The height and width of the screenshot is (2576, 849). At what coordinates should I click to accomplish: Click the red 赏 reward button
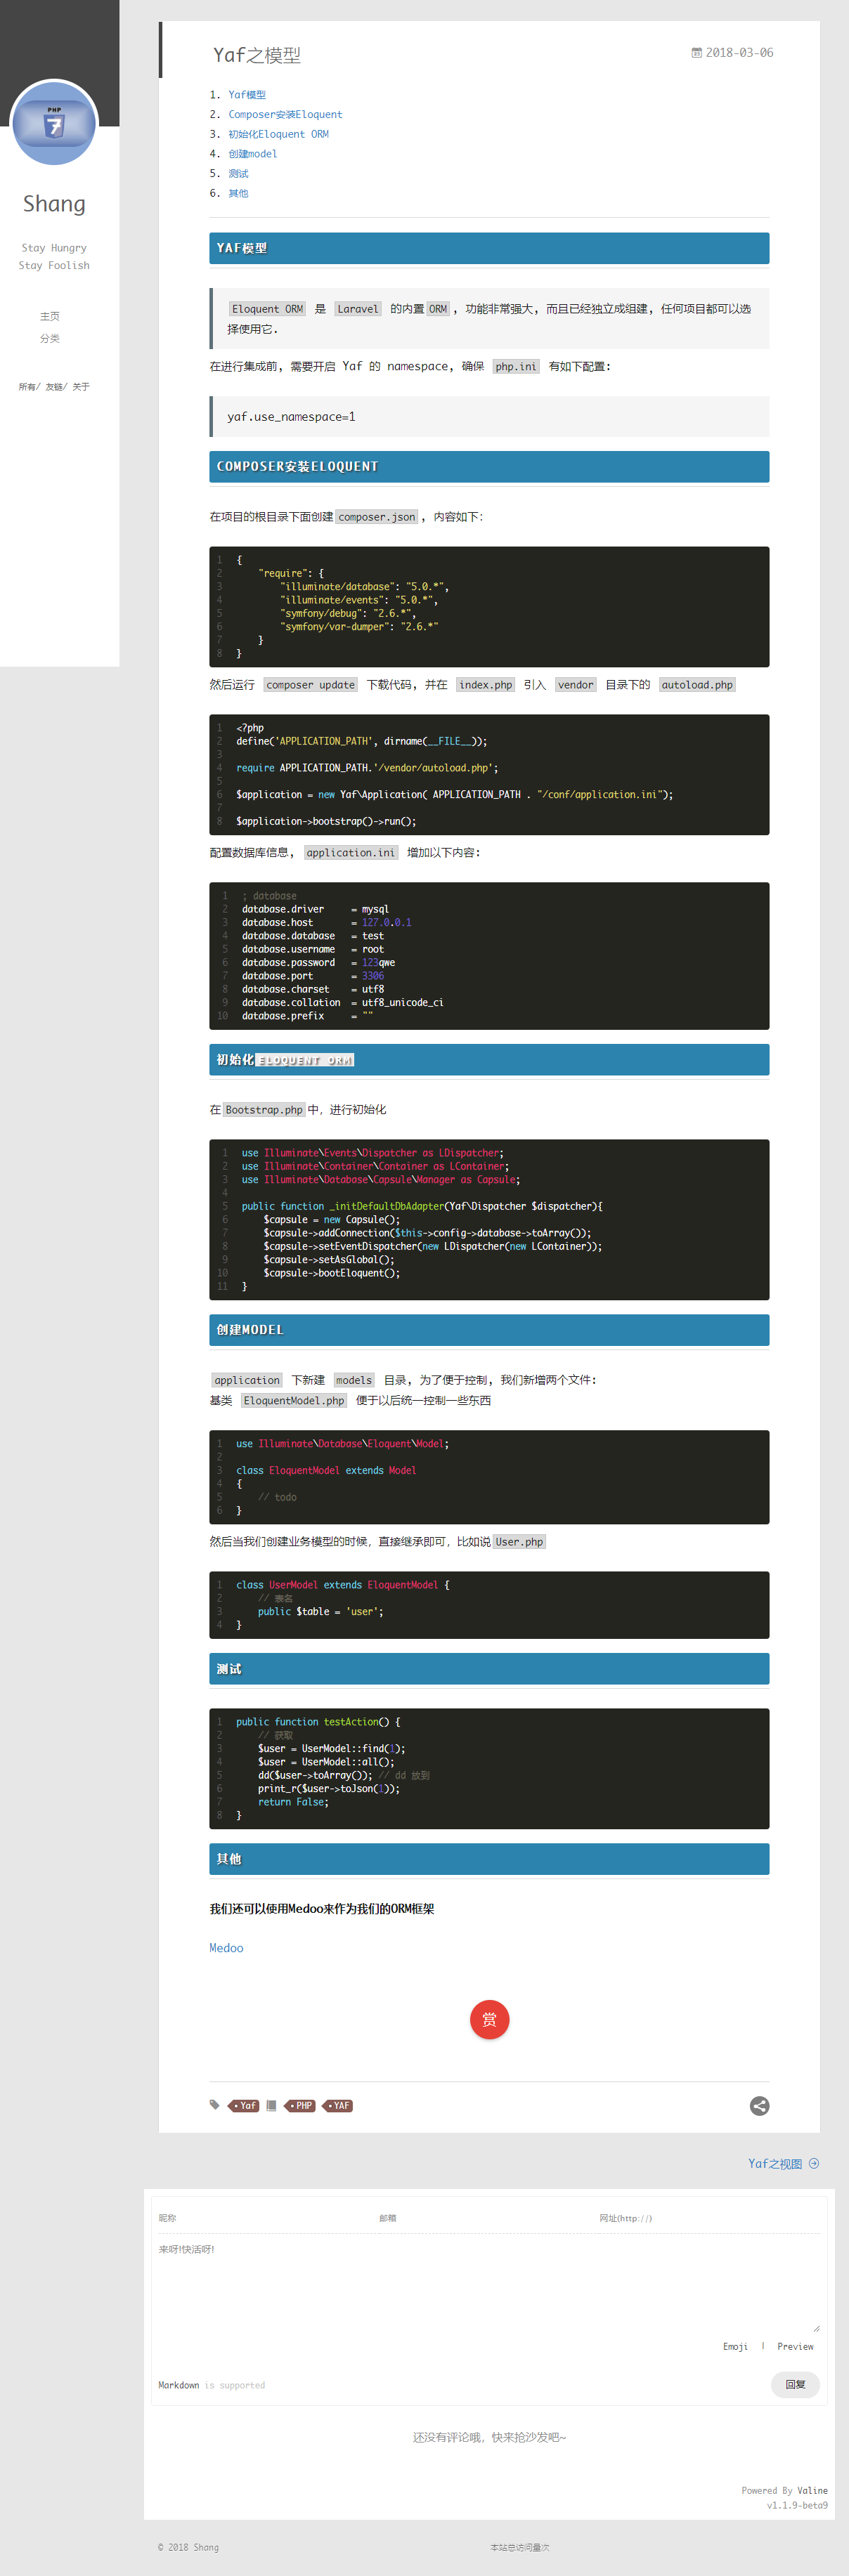pos(490,2020)
